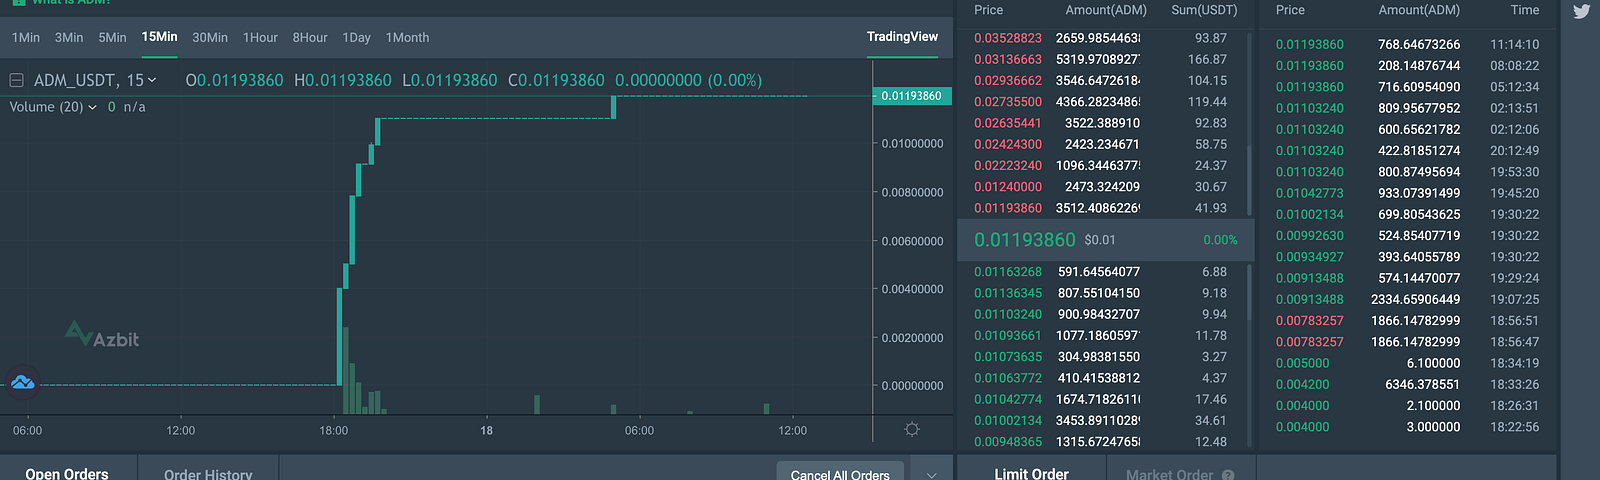Click the trade history Time column header

(x=1524, y=10)
